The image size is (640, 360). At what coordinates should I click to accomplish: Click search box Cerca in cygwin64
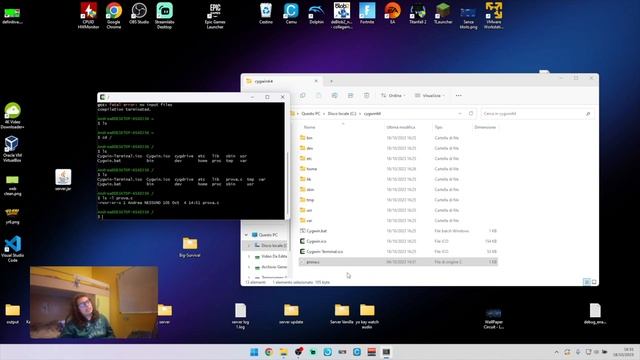click(537, 113)
